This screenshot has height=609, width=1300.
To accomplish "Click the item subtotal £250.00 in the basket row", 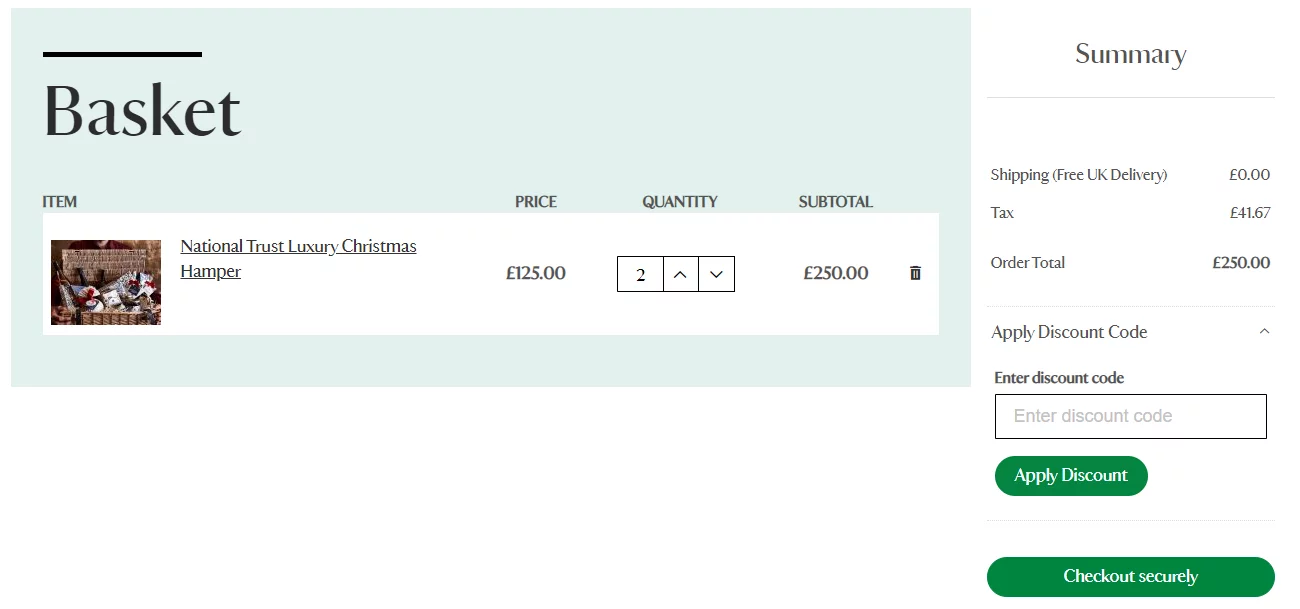I will pyautogui.click(x=836, y=273).
